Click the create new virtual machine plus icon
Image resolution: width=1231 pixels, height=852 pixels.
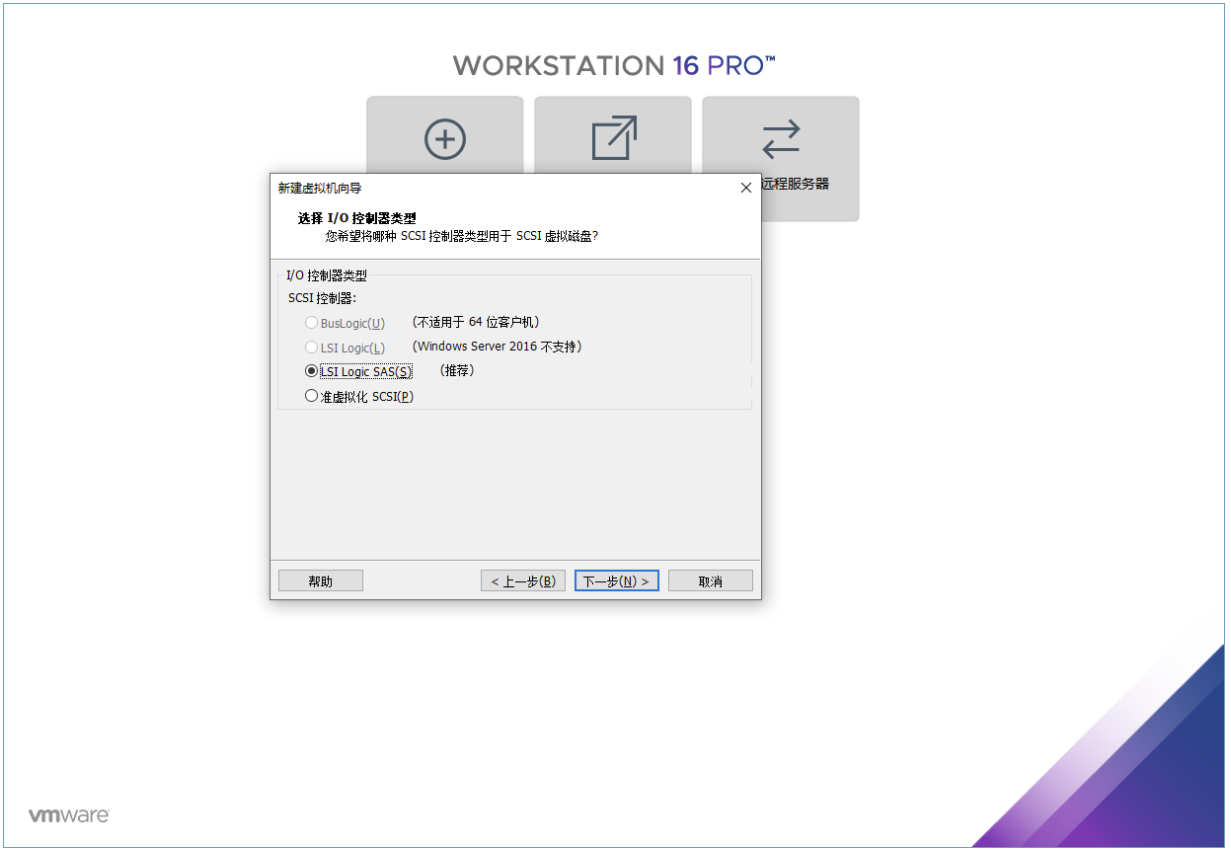445,139
